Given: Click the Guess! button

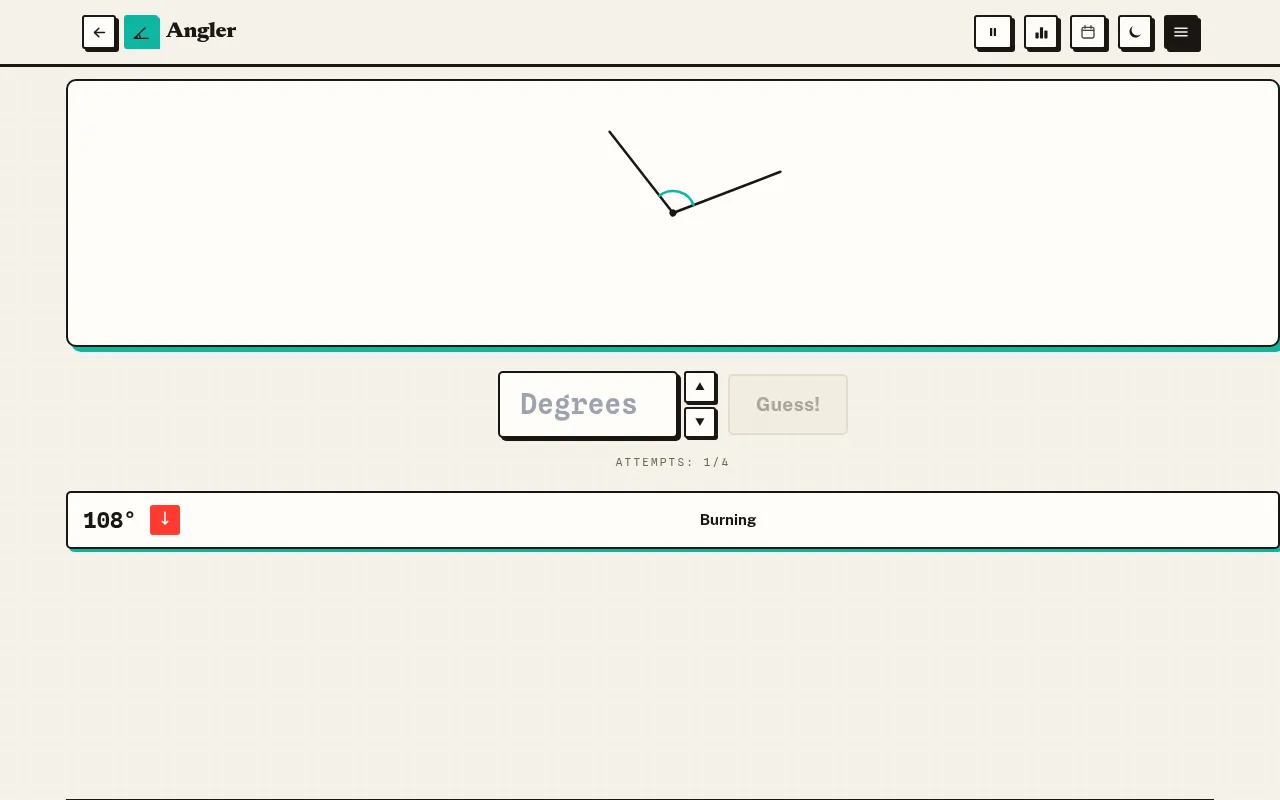Looking at the screenshot, I should [788, 404].
